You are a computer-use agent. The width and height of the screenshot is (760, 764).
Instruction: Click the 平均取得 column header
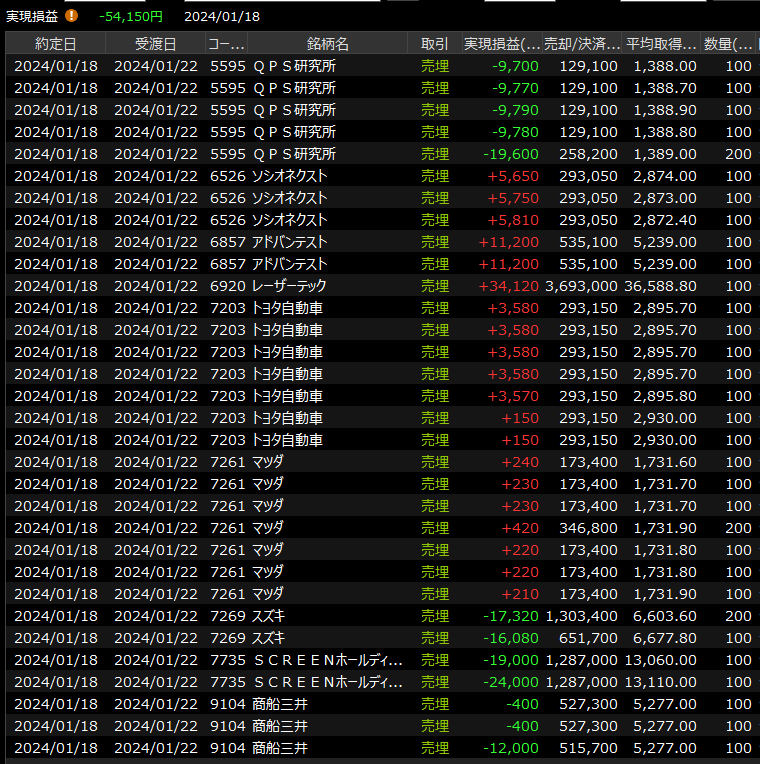pyautogui.click(x=661, y=44)
